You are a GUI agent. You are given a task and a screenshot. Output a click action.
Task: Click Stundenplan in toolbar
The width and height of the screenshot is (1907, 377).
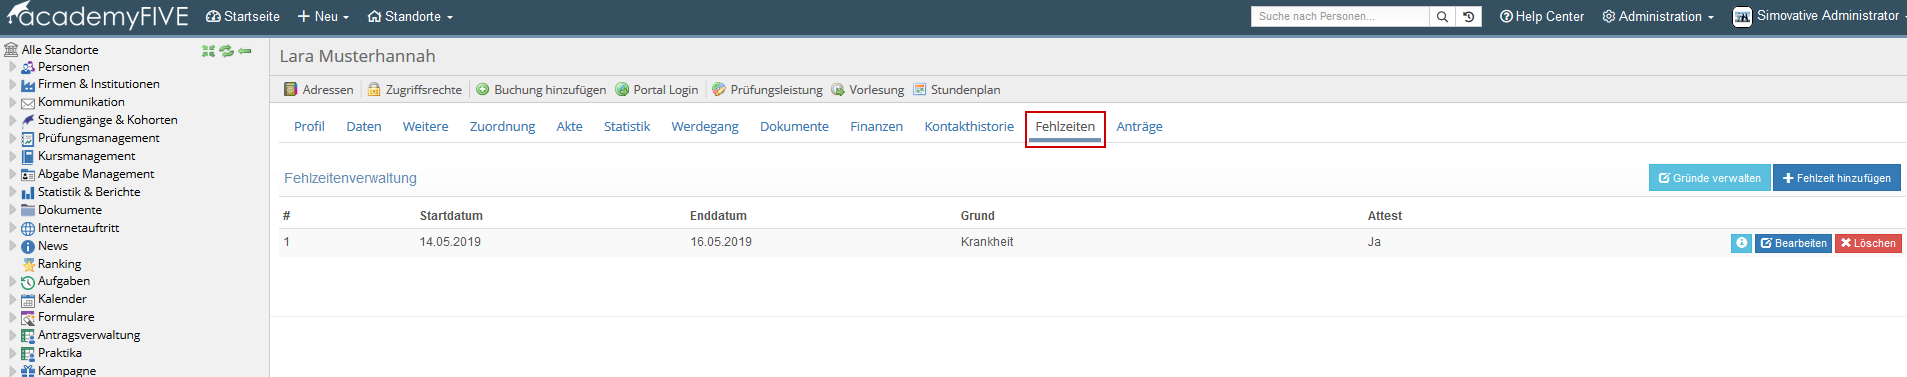(956, 90)
